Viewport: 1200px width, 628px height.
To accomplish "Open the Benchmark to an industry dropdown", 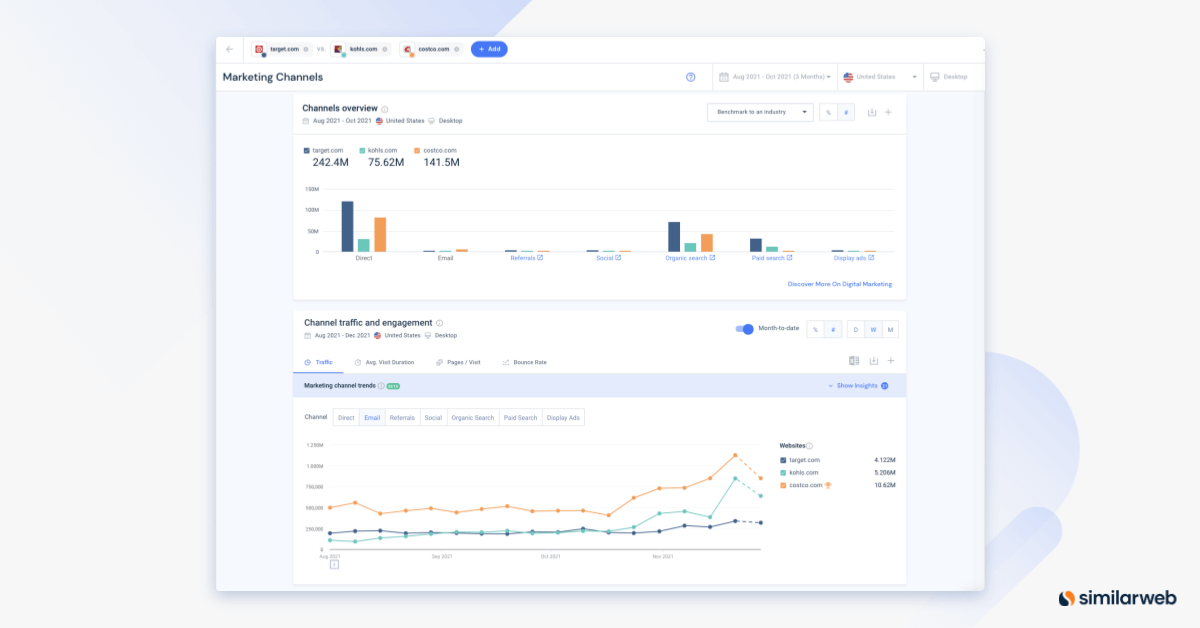I will pyautogui.click(x=760, y=112).
